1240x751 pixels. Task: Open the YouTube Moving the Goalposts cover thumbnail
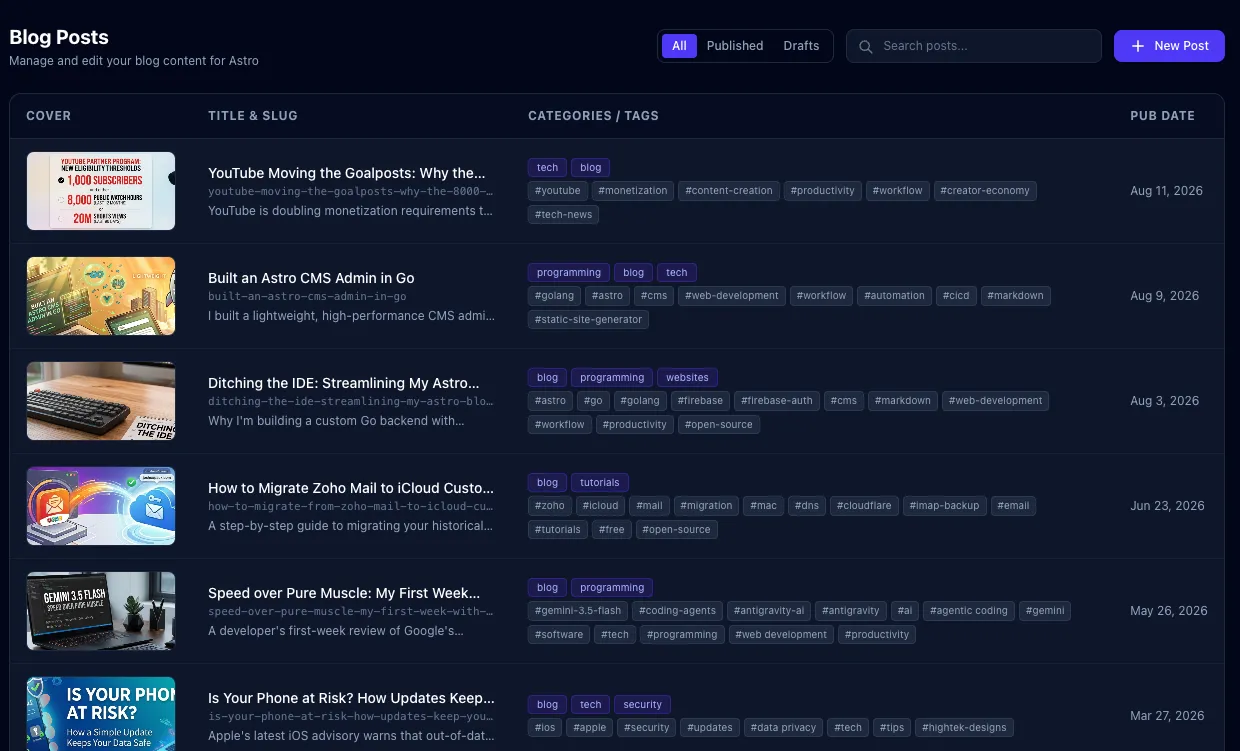click(101, 191)
